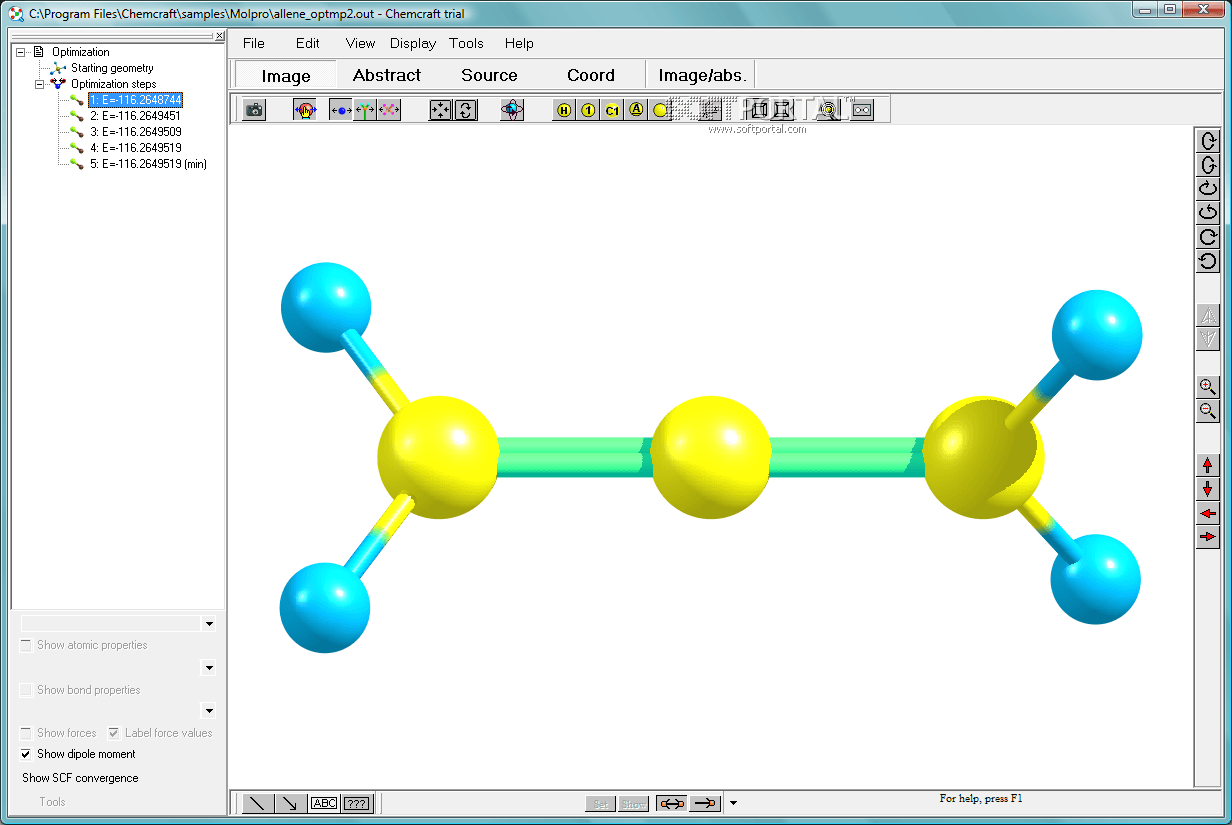This screenshot has width=1232, height=825.
Task: Click the single-arrow atom icon
Action: coord(705,803)
